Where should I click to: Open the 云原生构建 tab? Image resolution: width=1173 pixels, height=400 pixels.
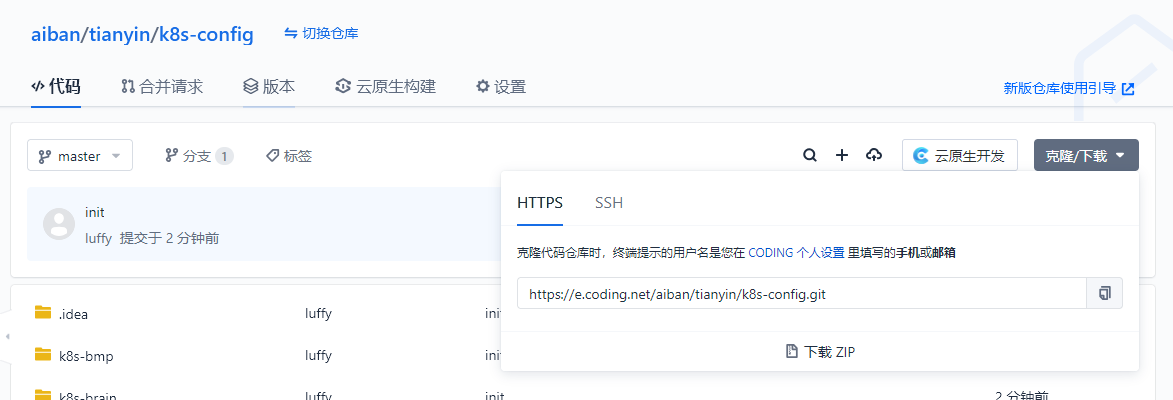pos(385,87)
